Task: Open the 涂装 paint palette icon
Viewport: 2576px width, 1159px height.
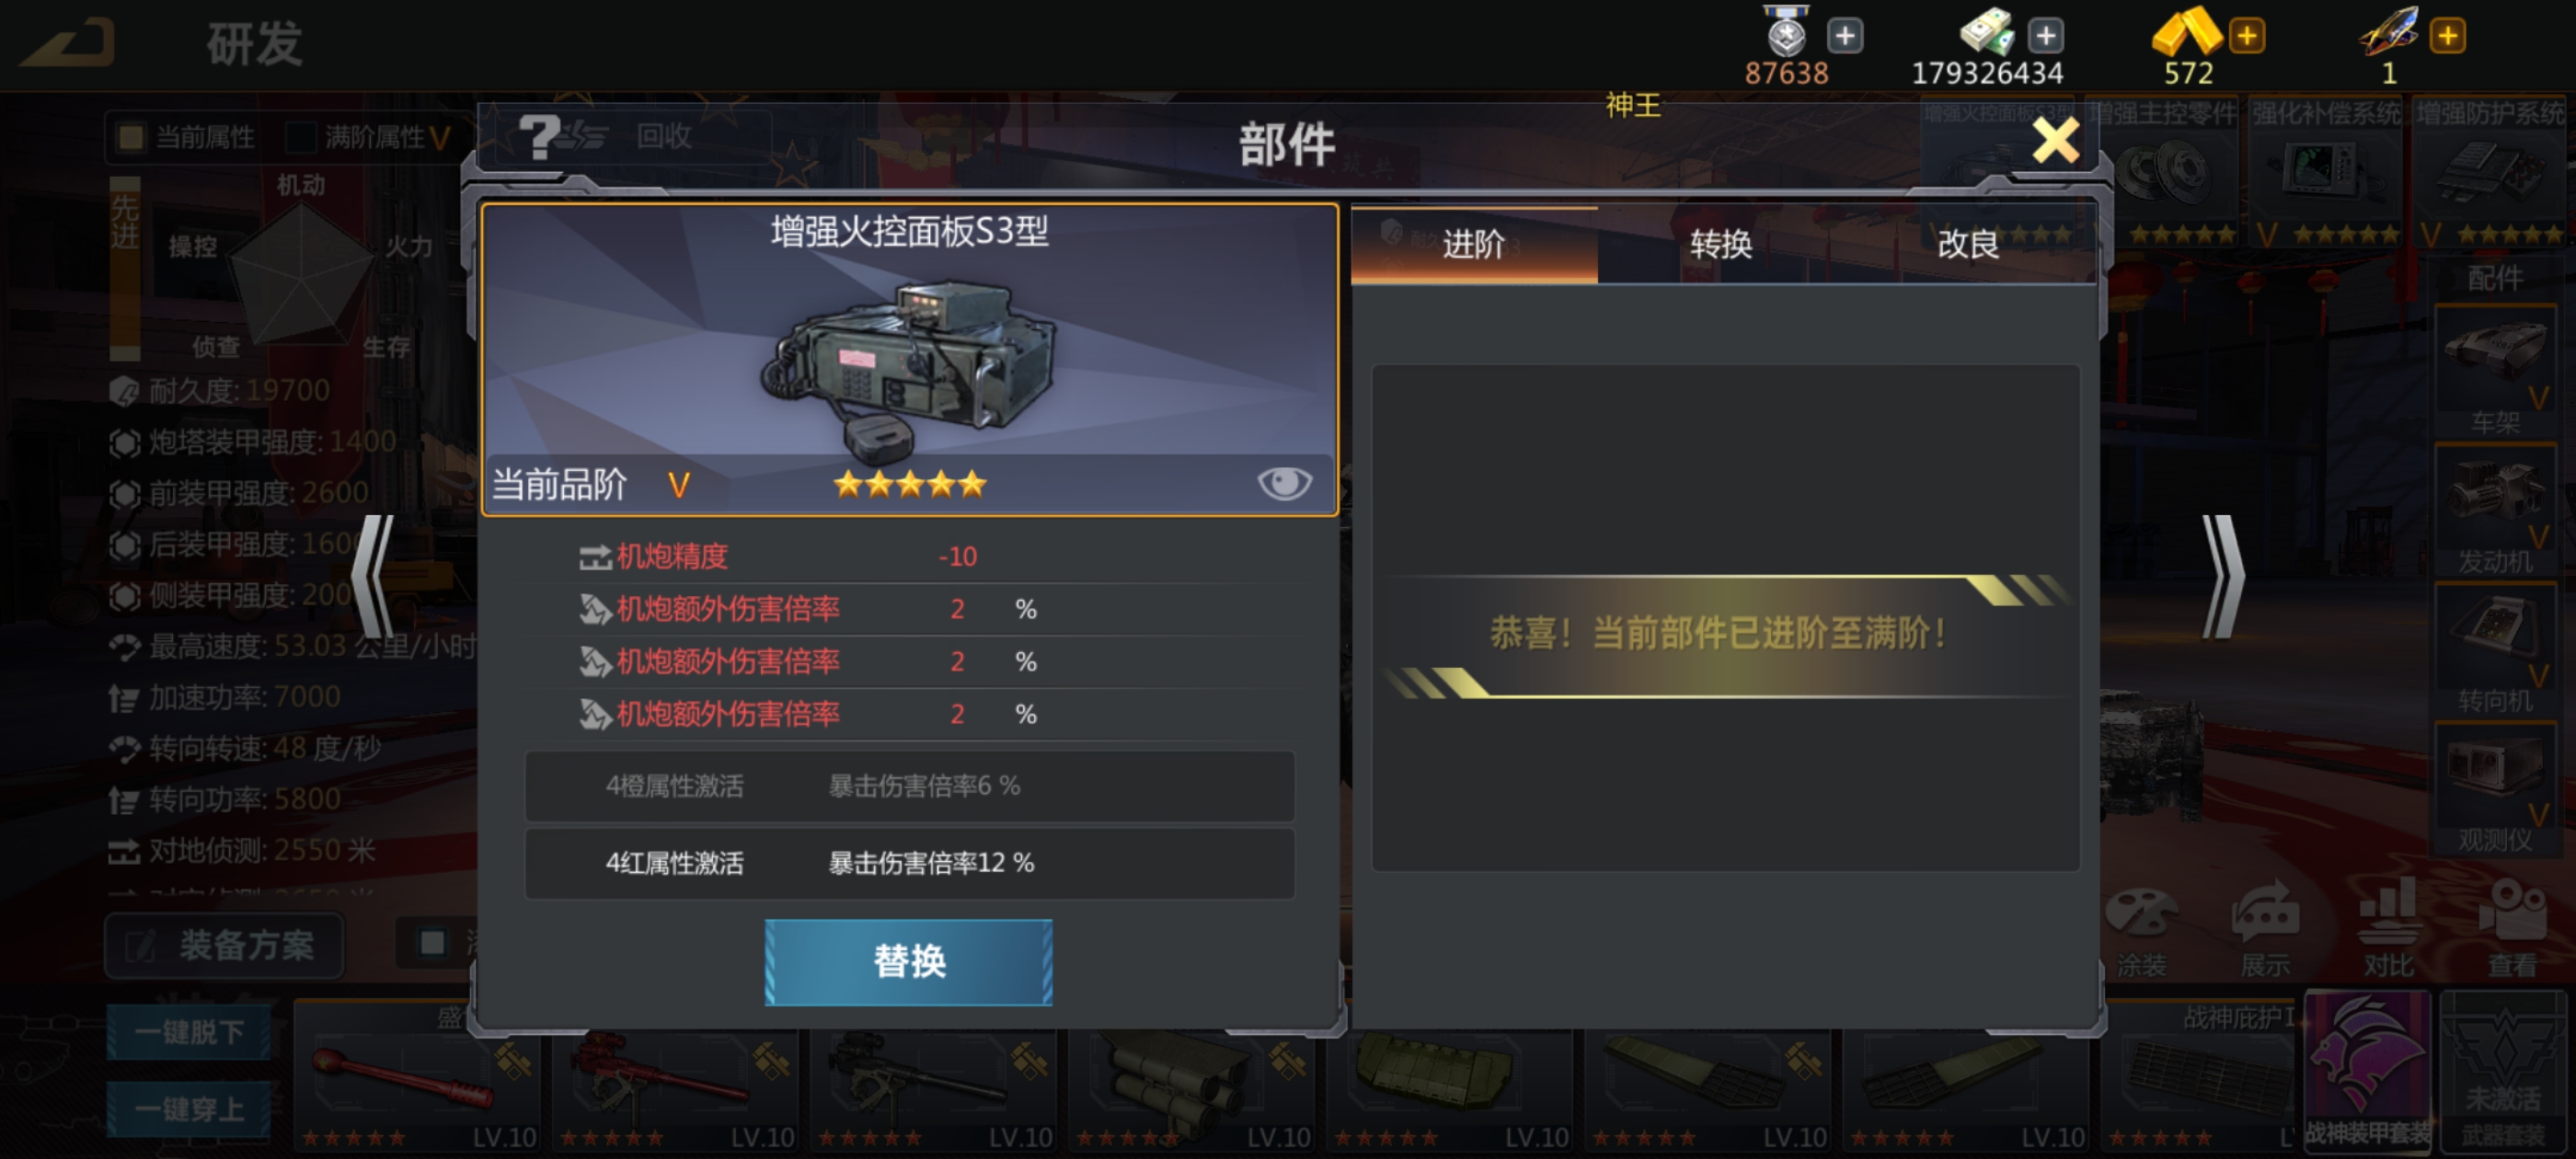Action: 2141,930
